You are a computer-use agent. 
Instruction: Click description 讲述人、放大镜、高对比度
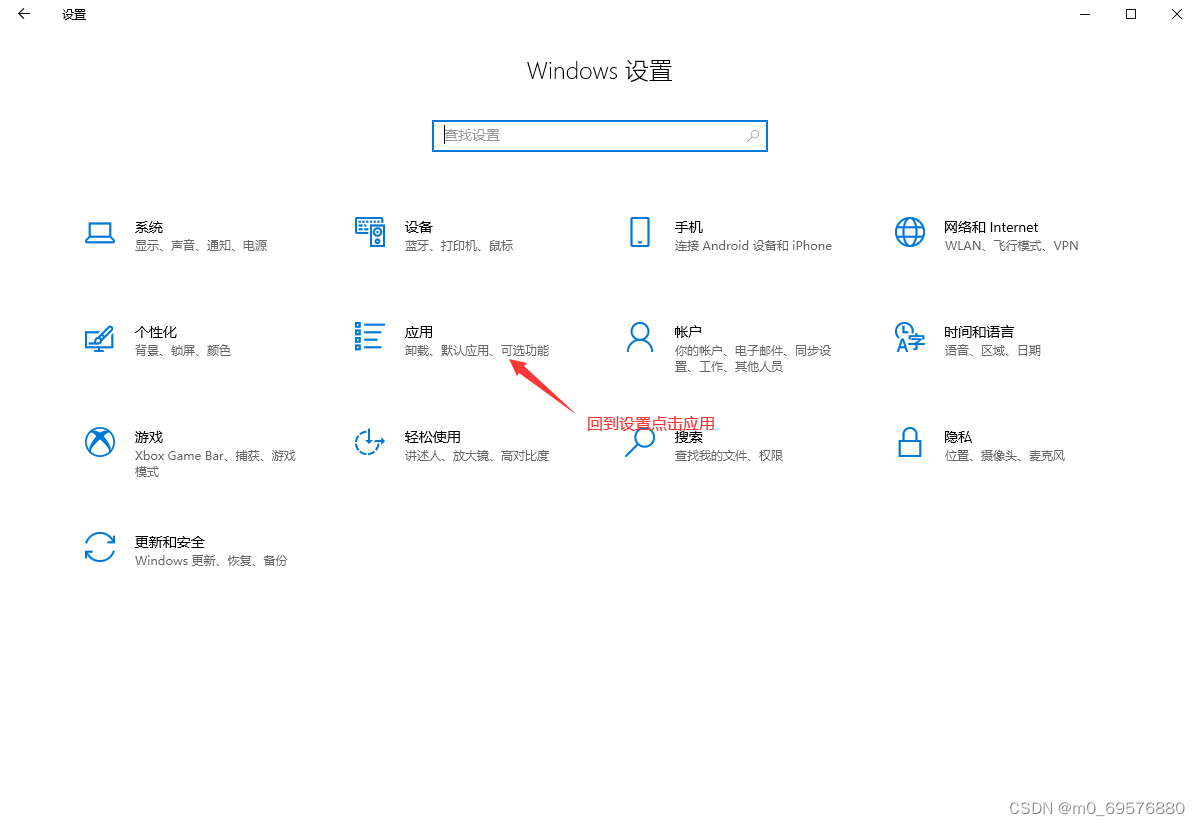pyautogui.click(x=477, y=456)
